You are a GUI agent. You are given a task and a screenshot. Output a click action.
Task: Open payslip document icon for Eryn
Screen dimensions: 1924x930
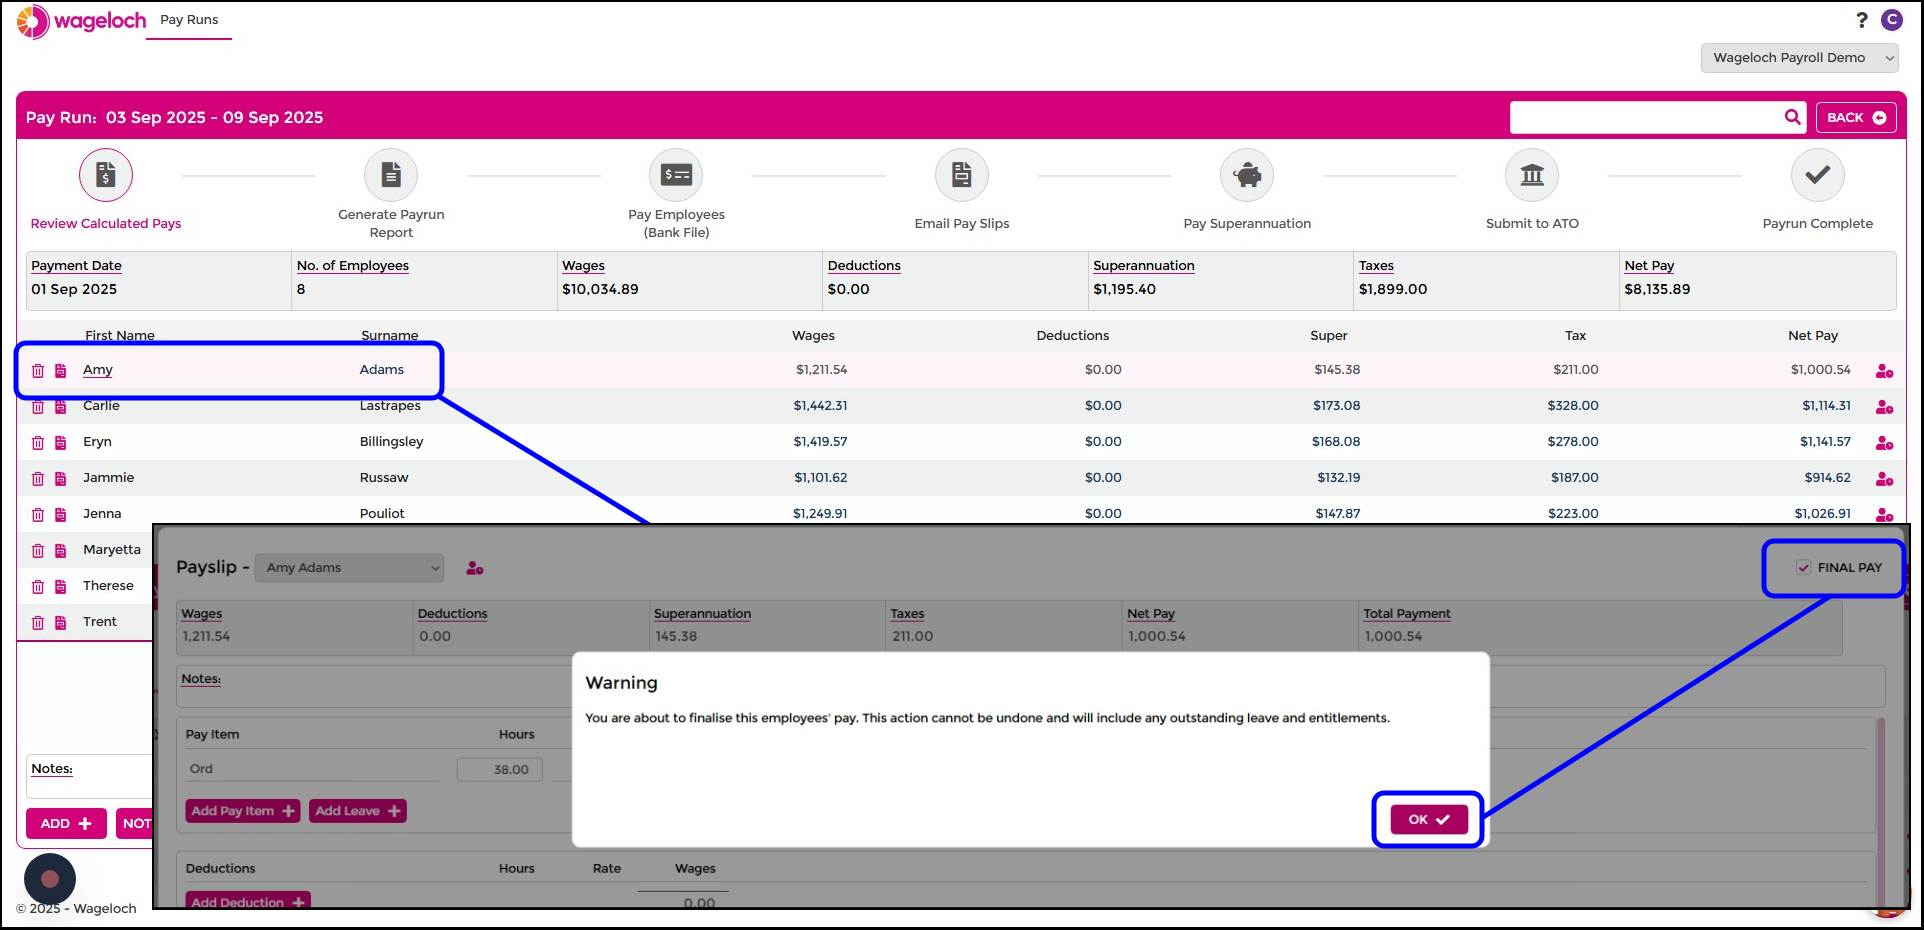click(61, 443)
